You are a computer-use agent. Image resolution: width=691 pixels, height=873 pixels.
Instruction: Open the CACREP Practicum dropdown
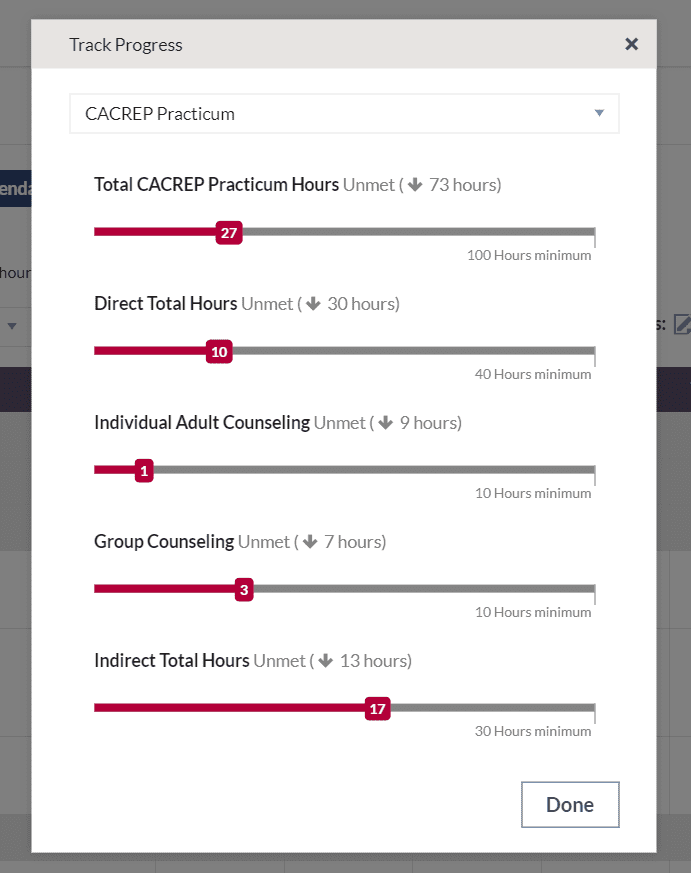344,113
